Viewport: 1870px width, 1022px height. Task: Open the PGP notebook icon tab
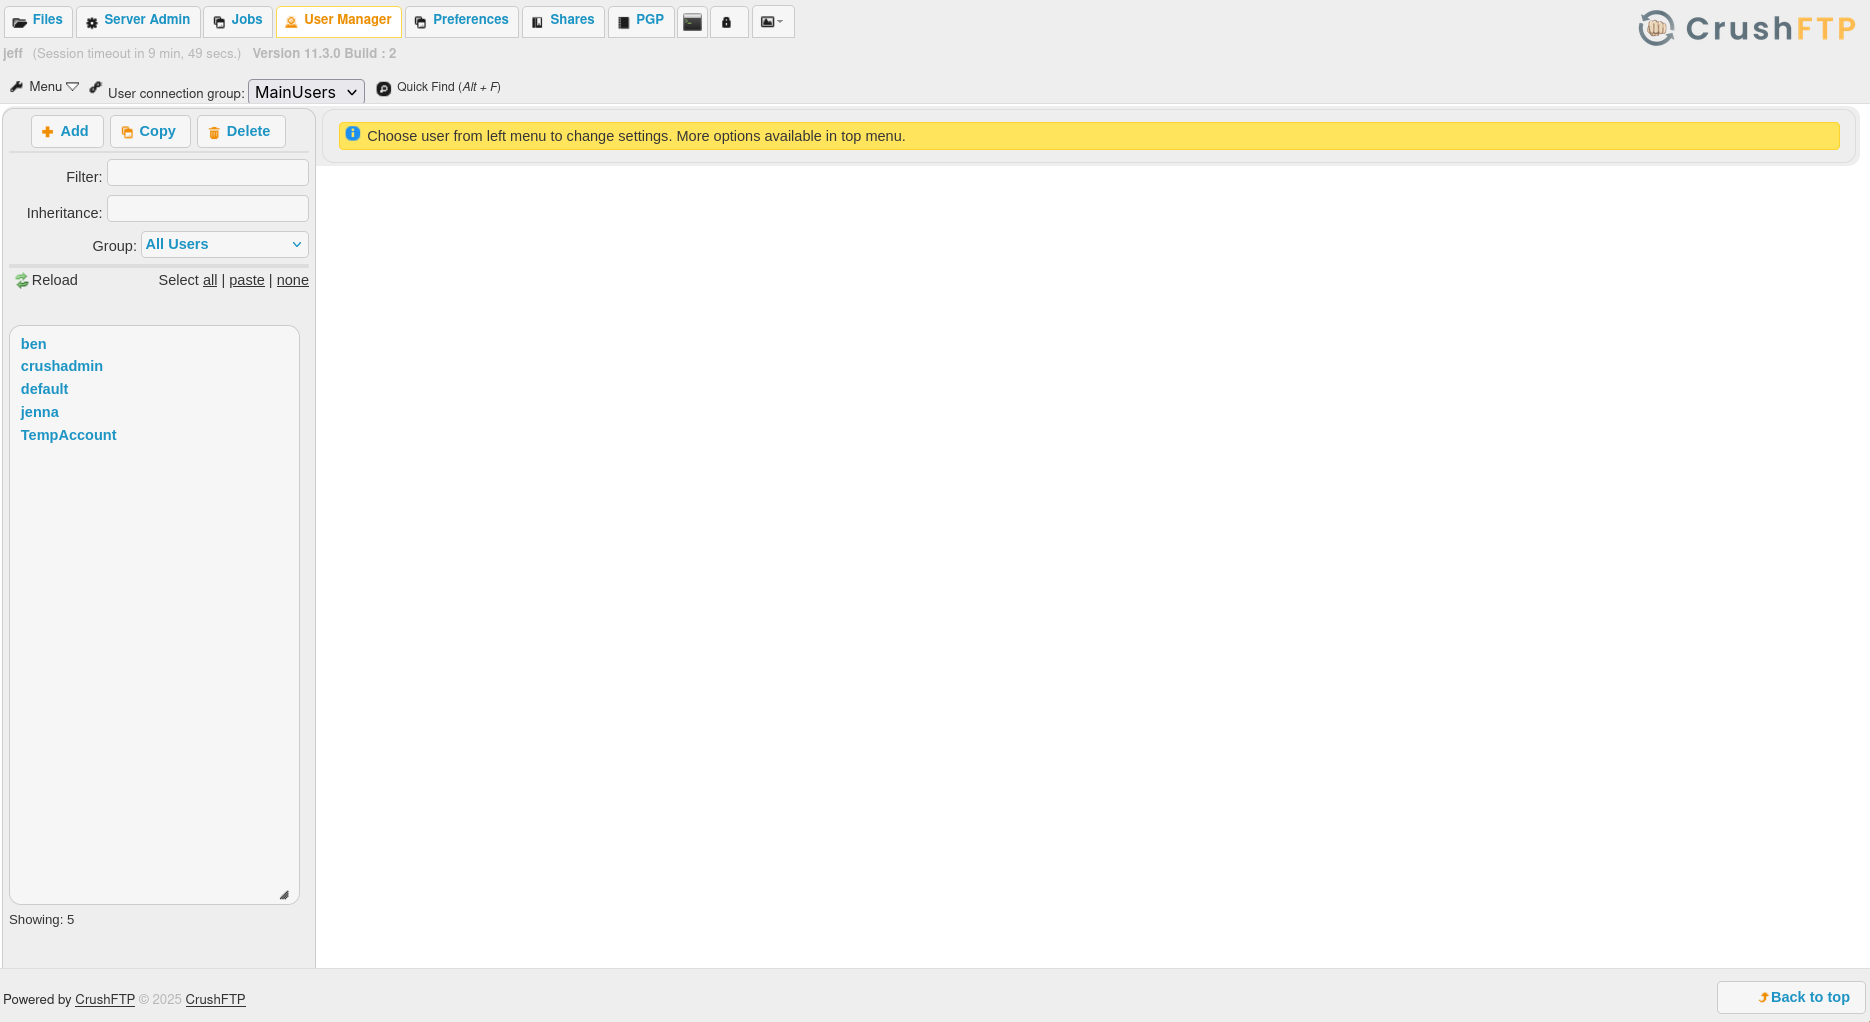(623, 21)
